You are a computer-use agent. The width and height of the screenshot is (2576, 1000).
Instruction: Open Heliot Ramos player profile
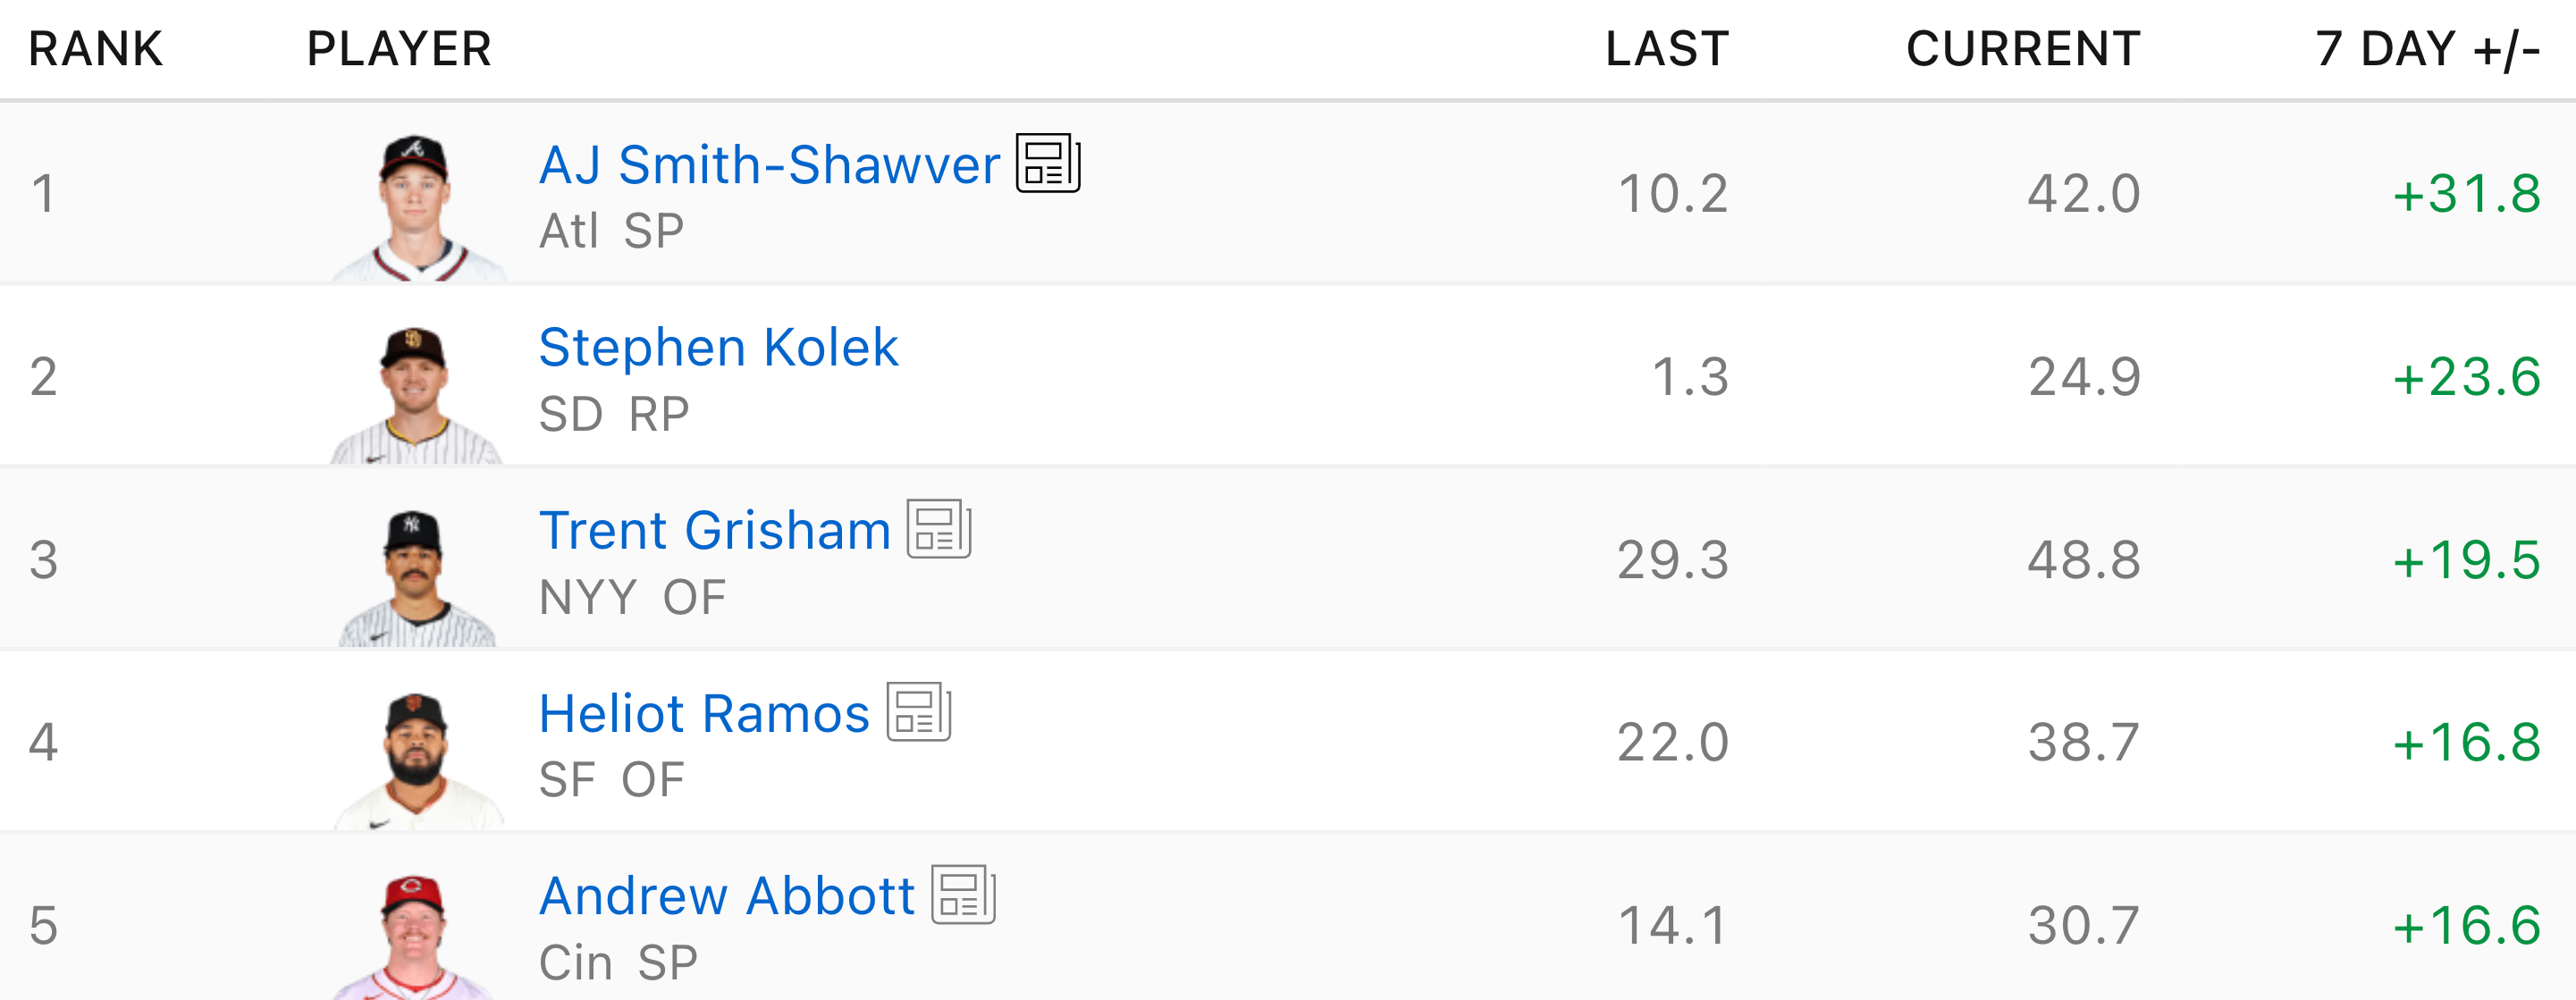click(703, 714)
